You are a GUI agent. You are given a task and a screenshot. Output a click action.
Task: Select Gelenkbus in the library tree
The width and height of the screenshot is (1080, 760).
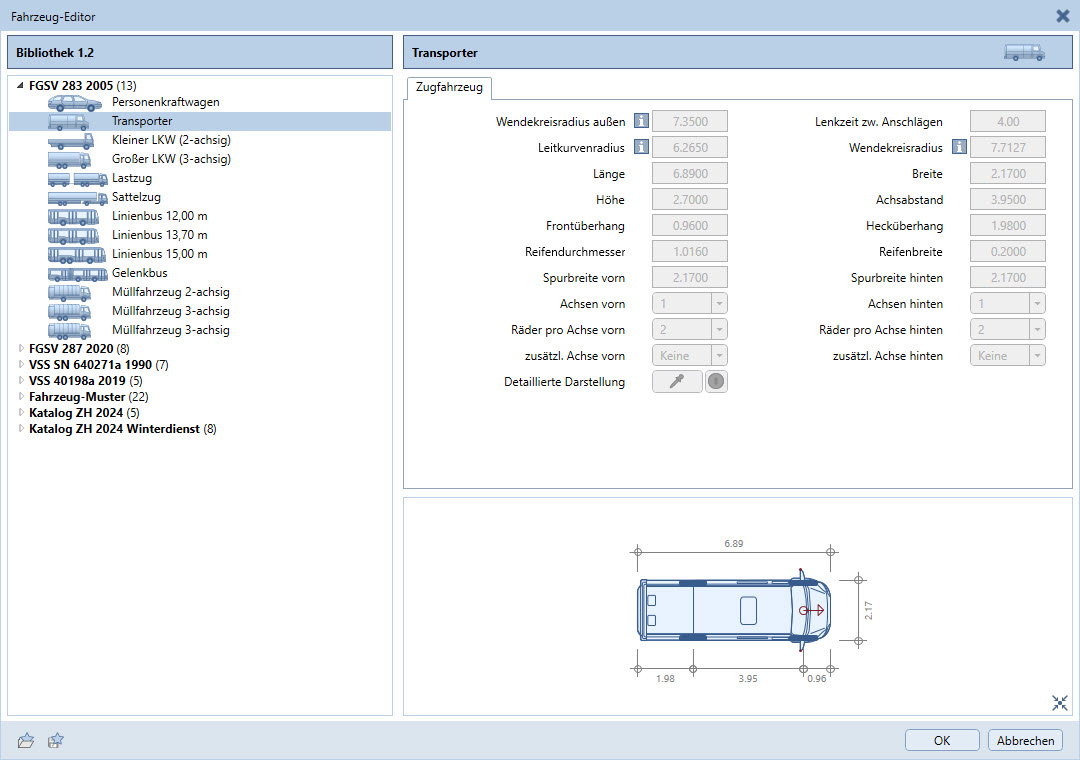[x=139, y=273]
